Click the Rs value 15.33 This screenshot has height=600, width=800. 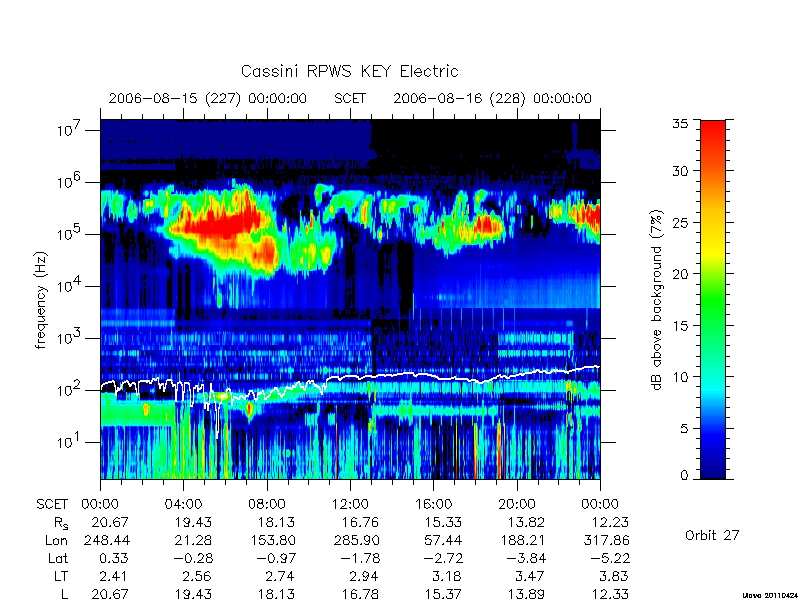tap(443, 522)
